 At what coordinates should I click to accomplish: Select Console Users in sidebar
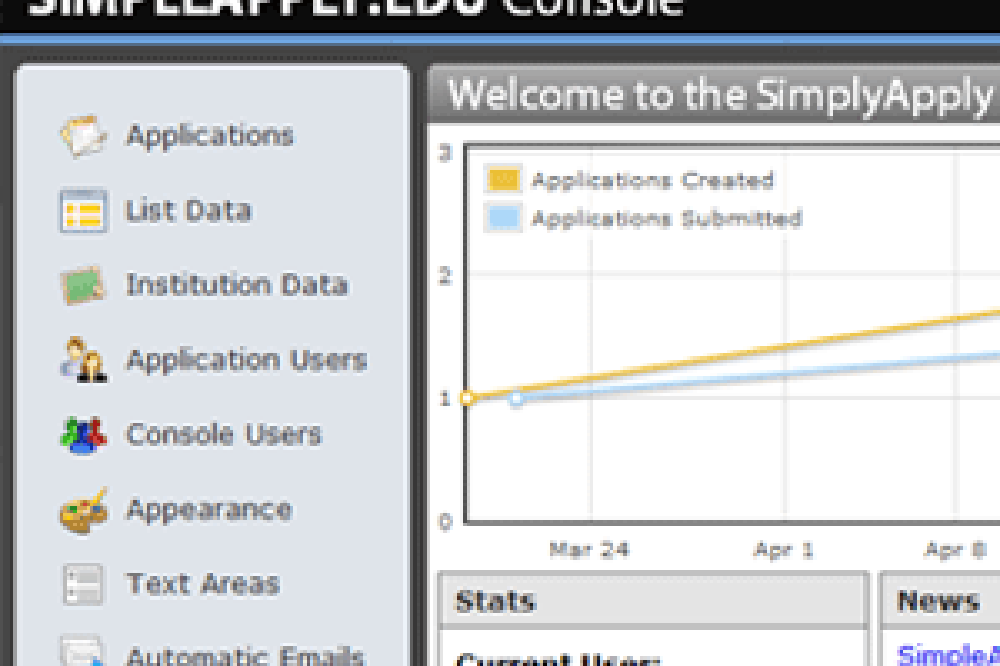[x=224, y=435]
